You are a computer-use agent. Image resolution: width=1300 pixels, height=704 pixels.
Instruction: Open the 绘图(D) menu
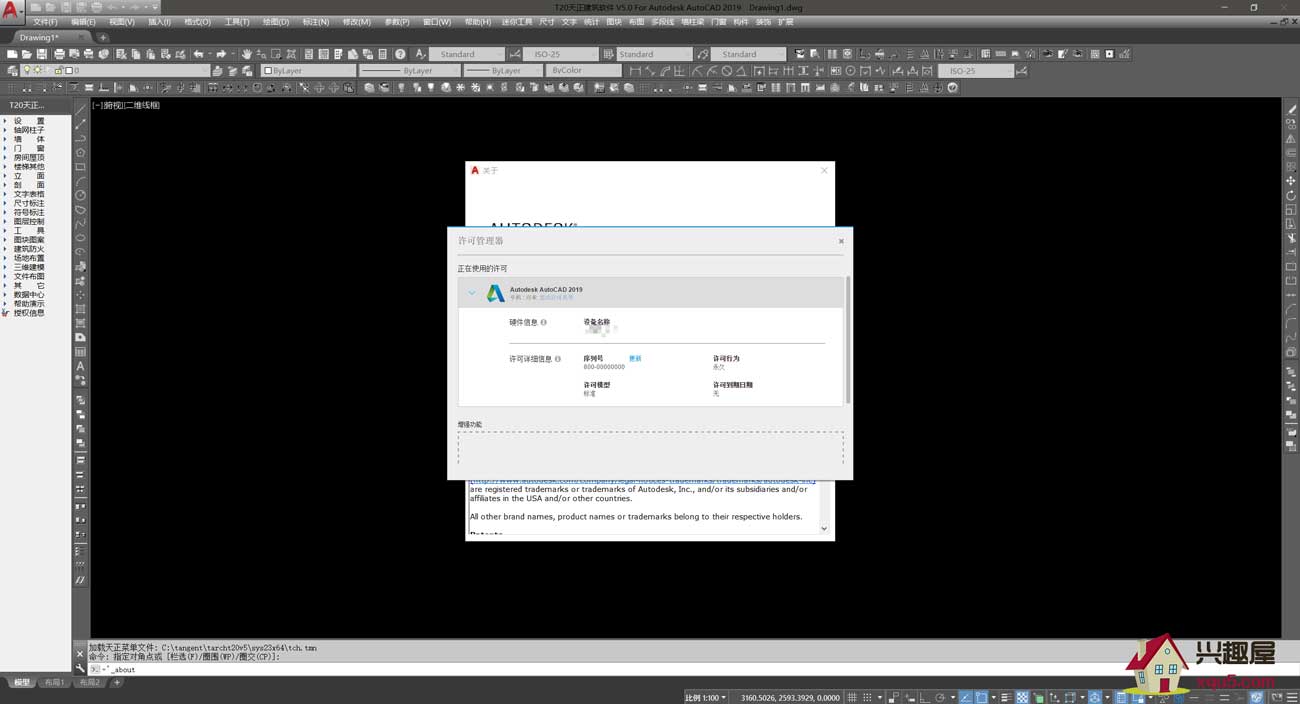pyautogui.click(x=275, y=22)
